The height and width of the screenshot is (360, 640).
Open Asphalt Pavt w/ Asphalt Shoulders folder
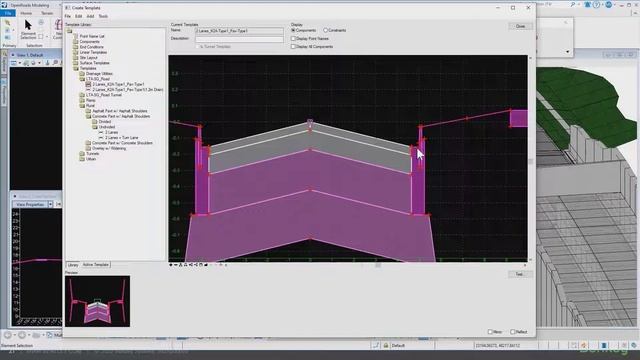click(x=120, y=111)
